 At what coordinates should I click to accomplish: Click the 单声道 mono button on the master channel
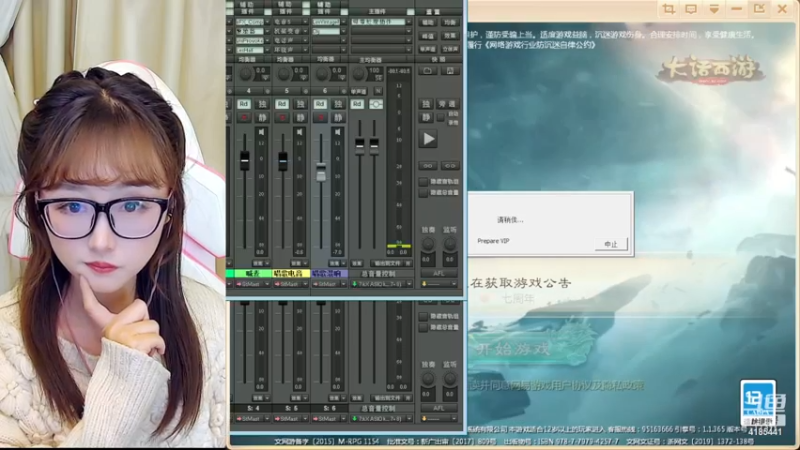point(359,91)
